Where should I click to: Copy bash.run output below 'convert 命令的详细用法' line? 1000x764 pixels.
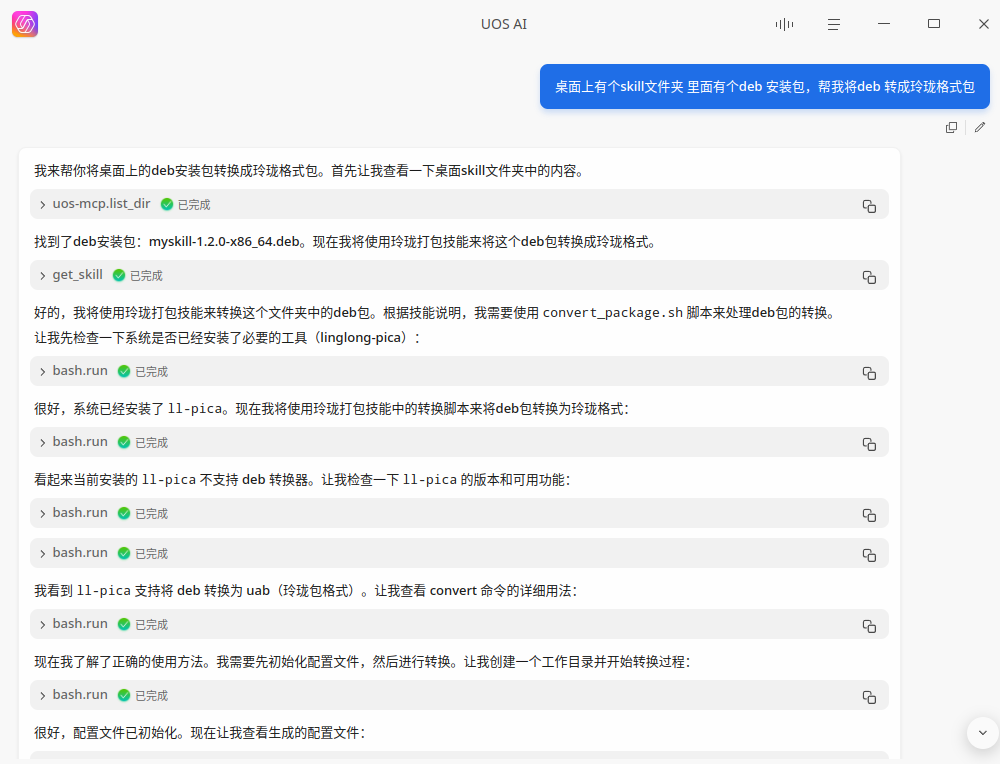(869, 626)
